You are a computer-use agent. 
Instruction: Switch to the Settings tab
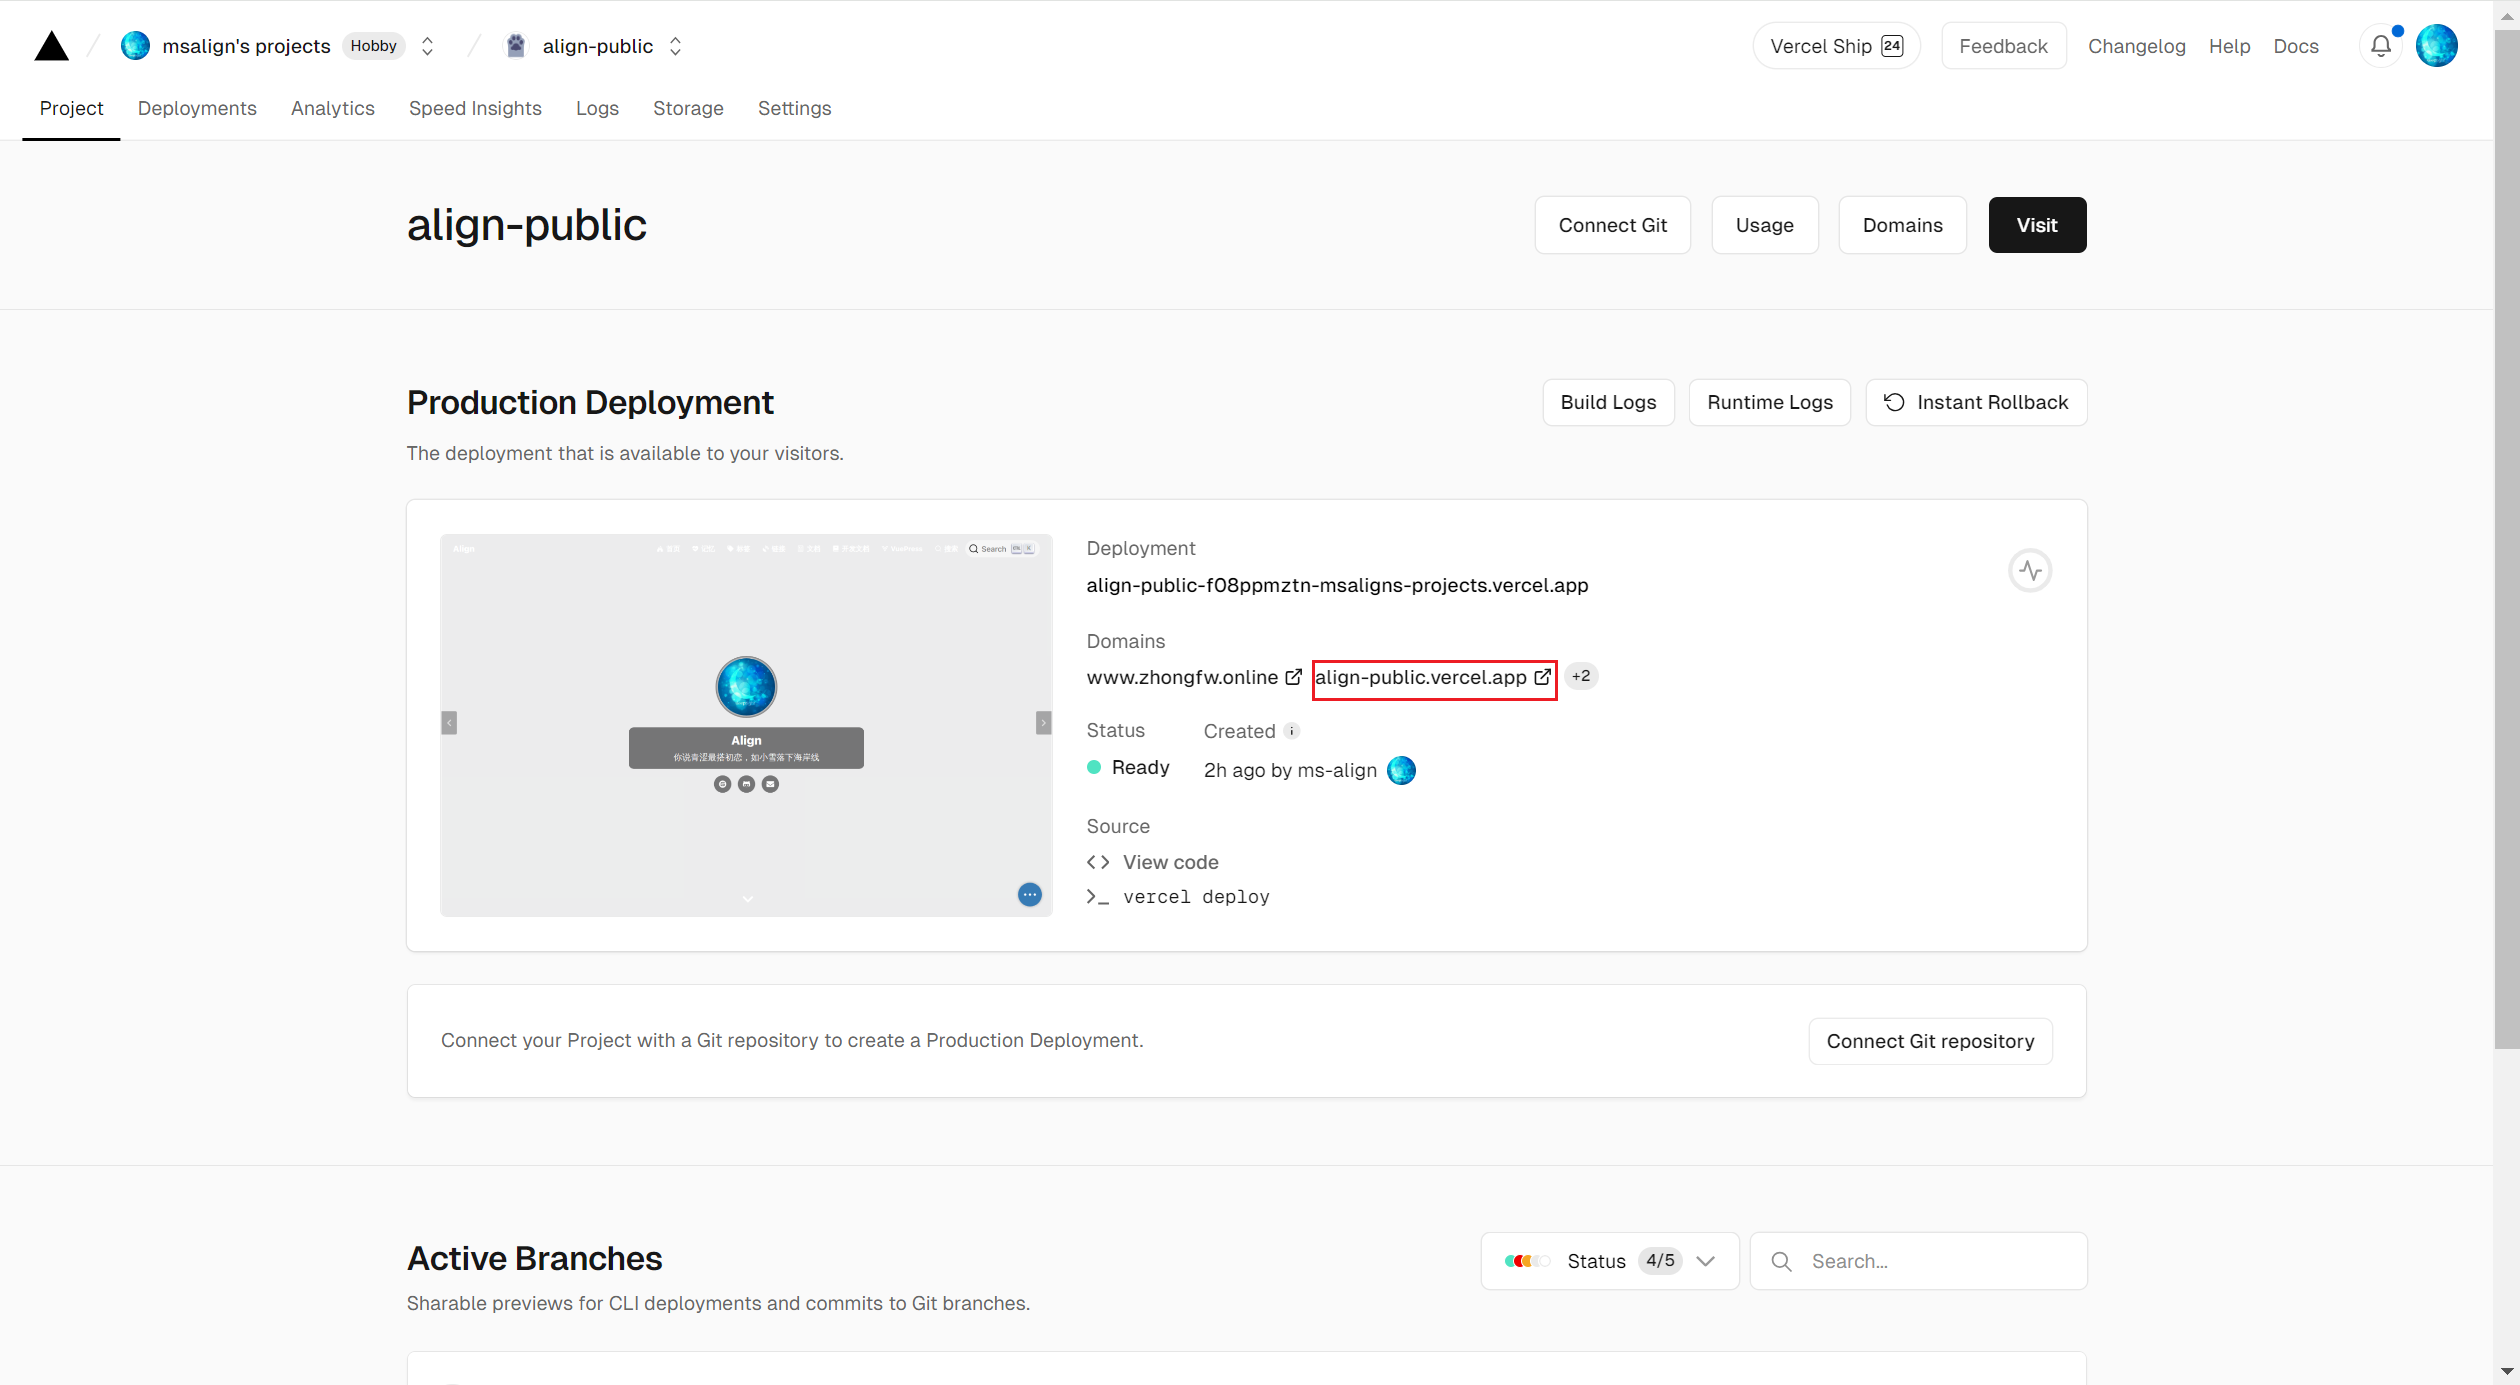tap(794, 108)
